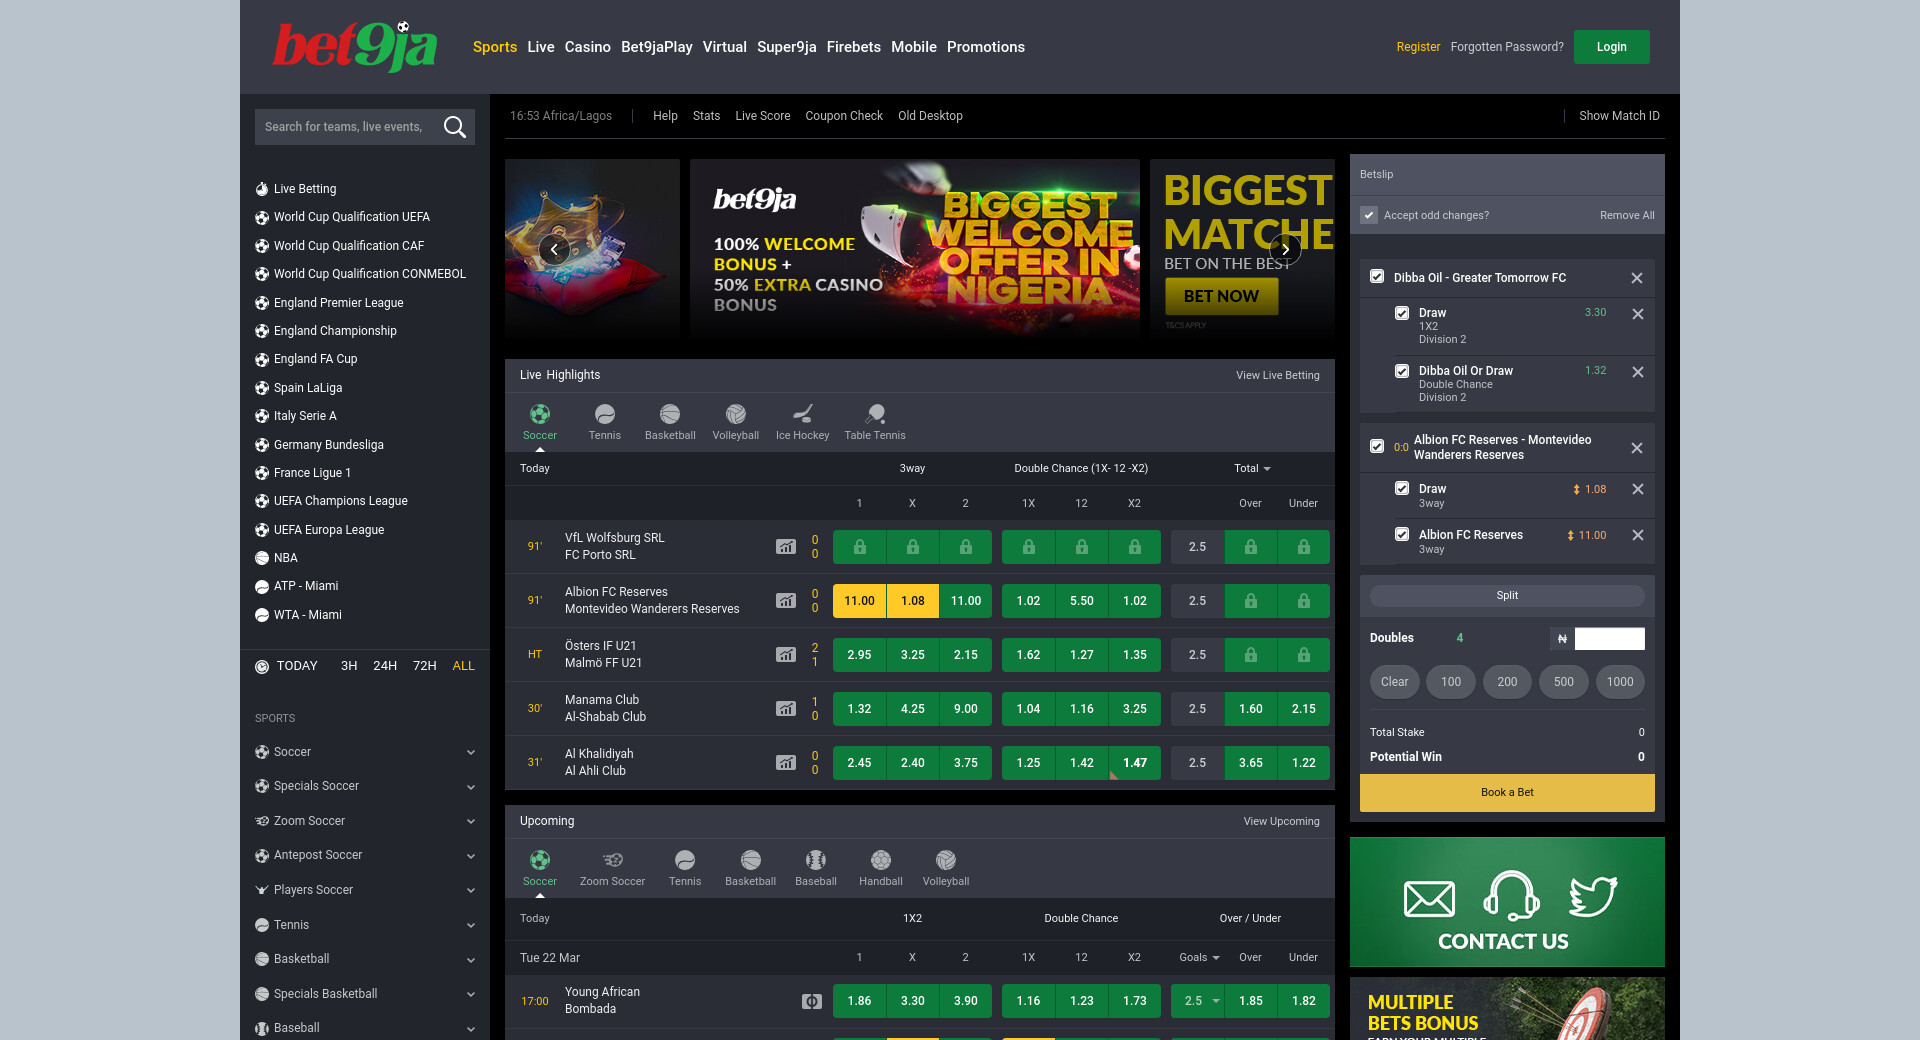Click the 72H time filter

pyautogui.click(x=425, y=666)
